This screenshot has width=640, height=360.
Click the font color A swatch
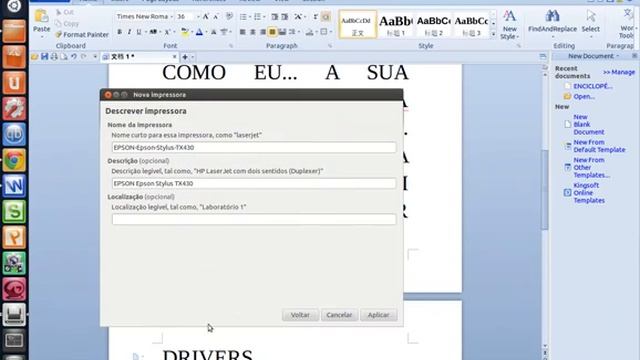[x=199, y=32]
